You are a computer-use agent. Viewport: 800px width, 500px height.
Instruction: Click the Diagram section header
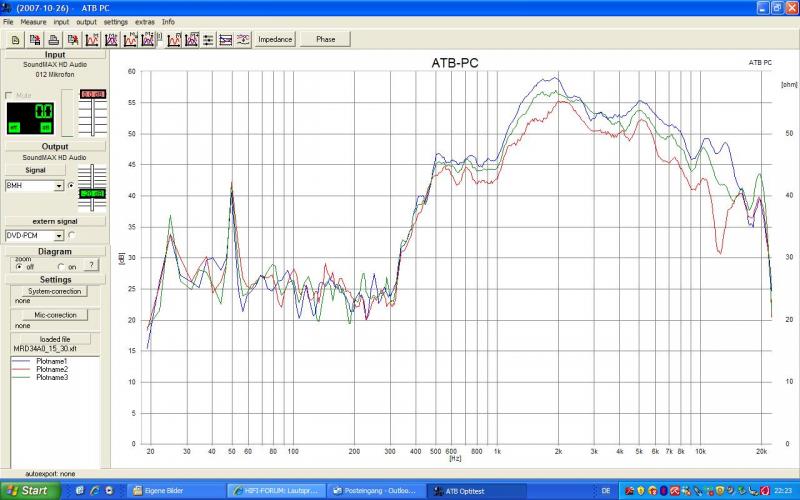(55, 252)
